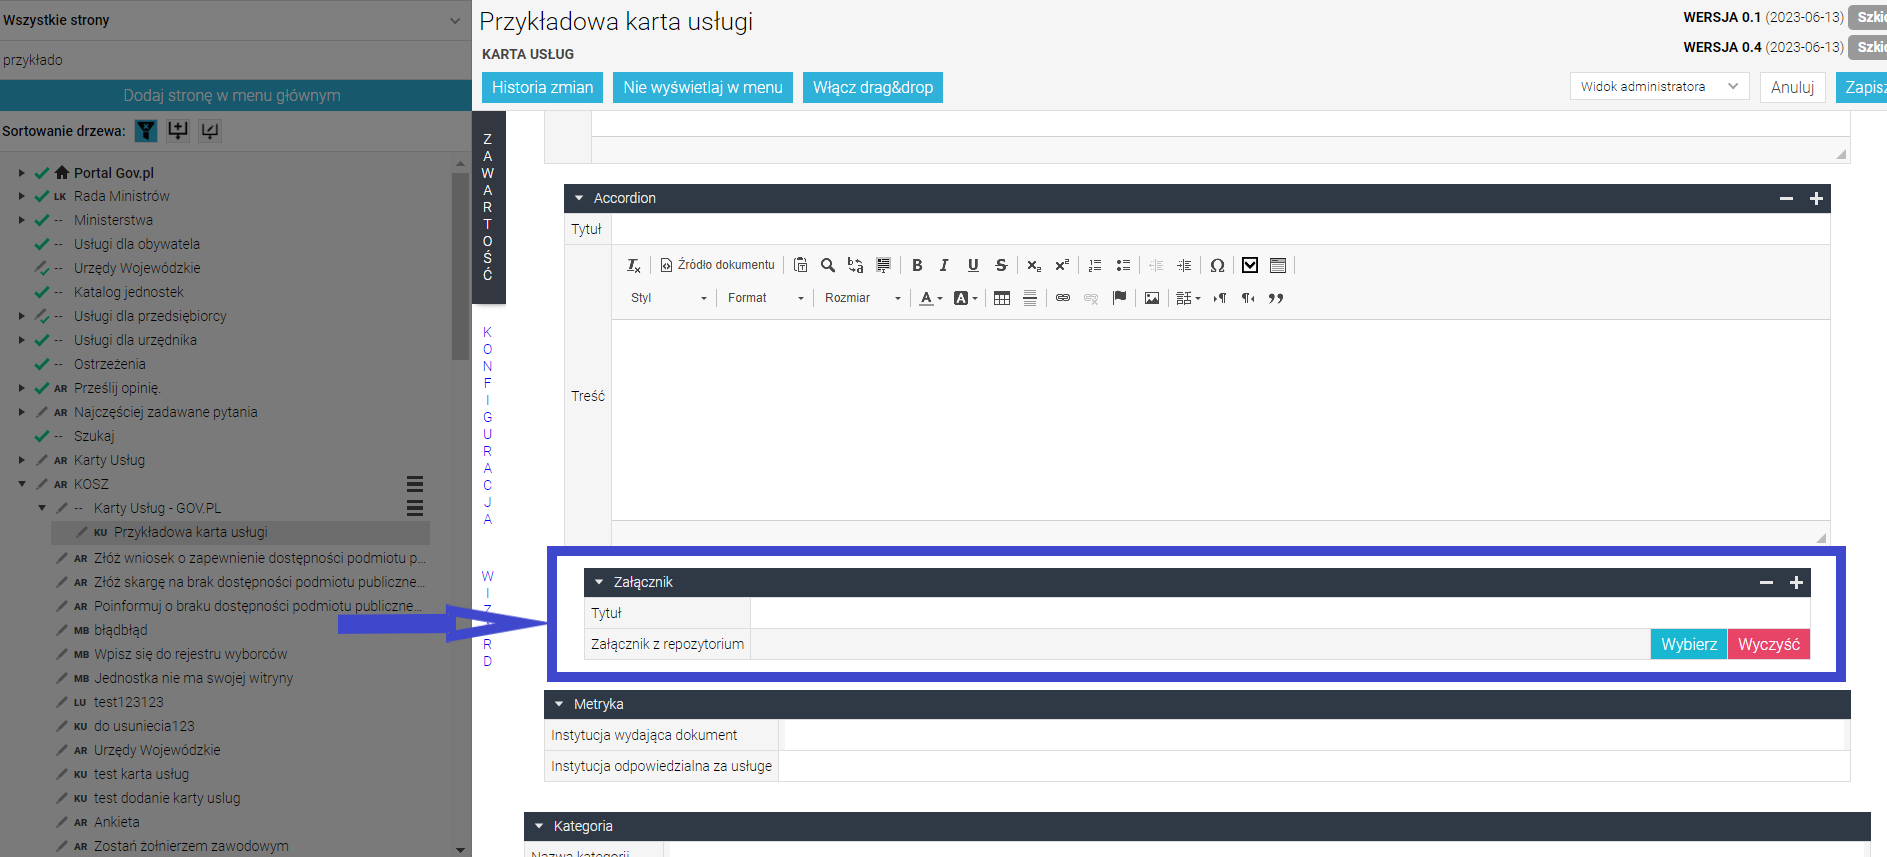Insert horizontal line

pos(1030,298)
